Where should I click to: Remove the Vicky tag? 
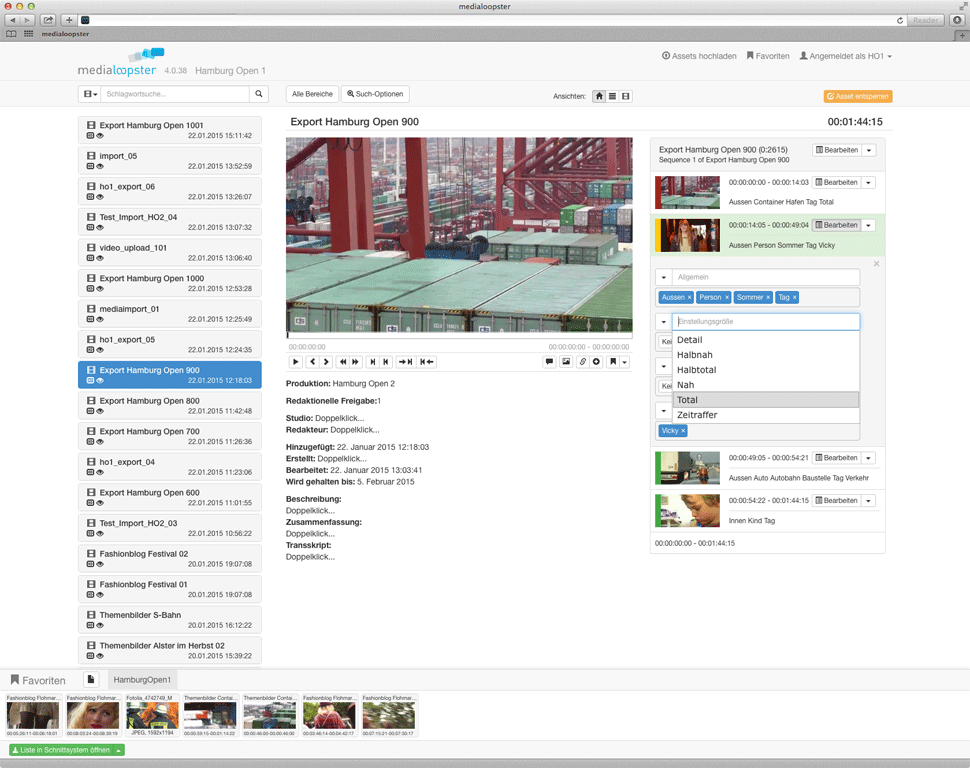coord(683,431)
